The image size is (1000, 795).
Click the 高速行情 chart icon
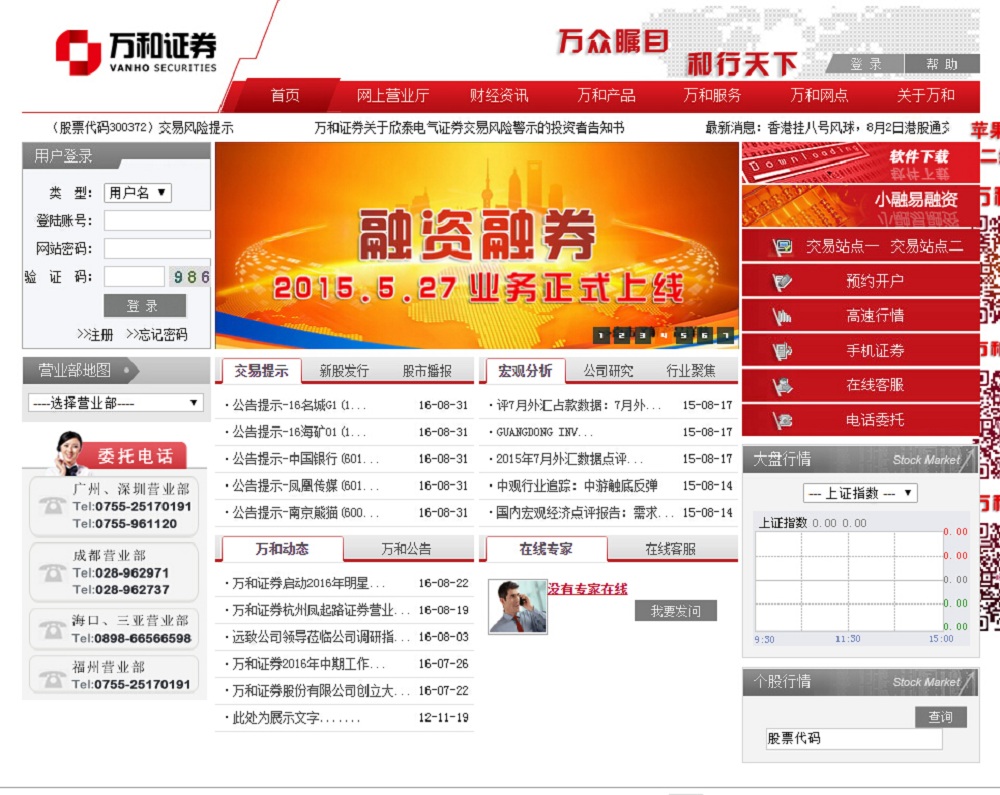tap(783, 316)
